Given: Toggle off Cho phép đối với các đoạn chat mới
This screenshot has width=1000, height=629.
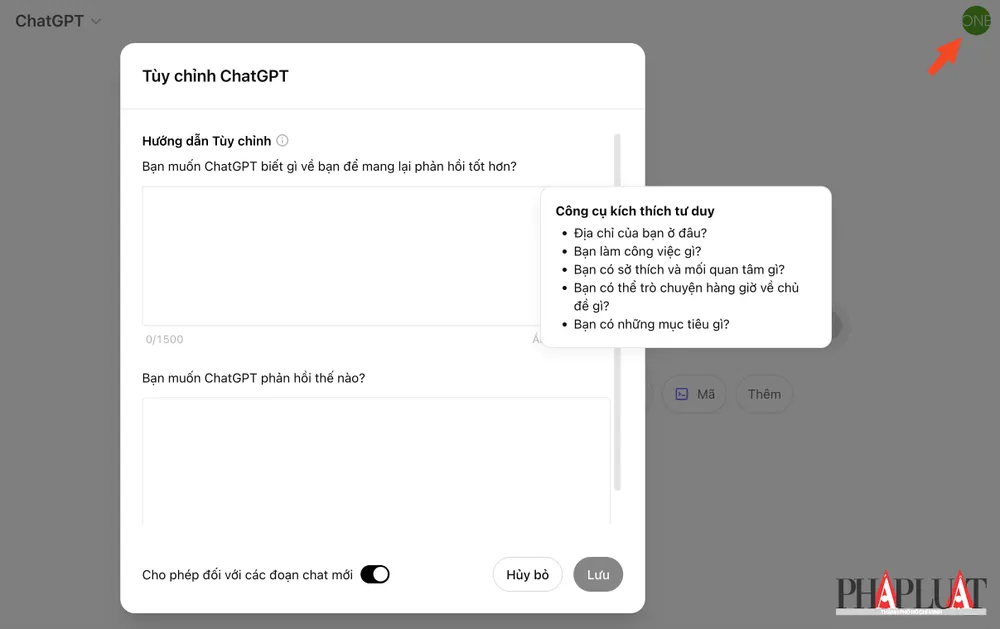Looking at the screenshot, I should pos(375,574).
